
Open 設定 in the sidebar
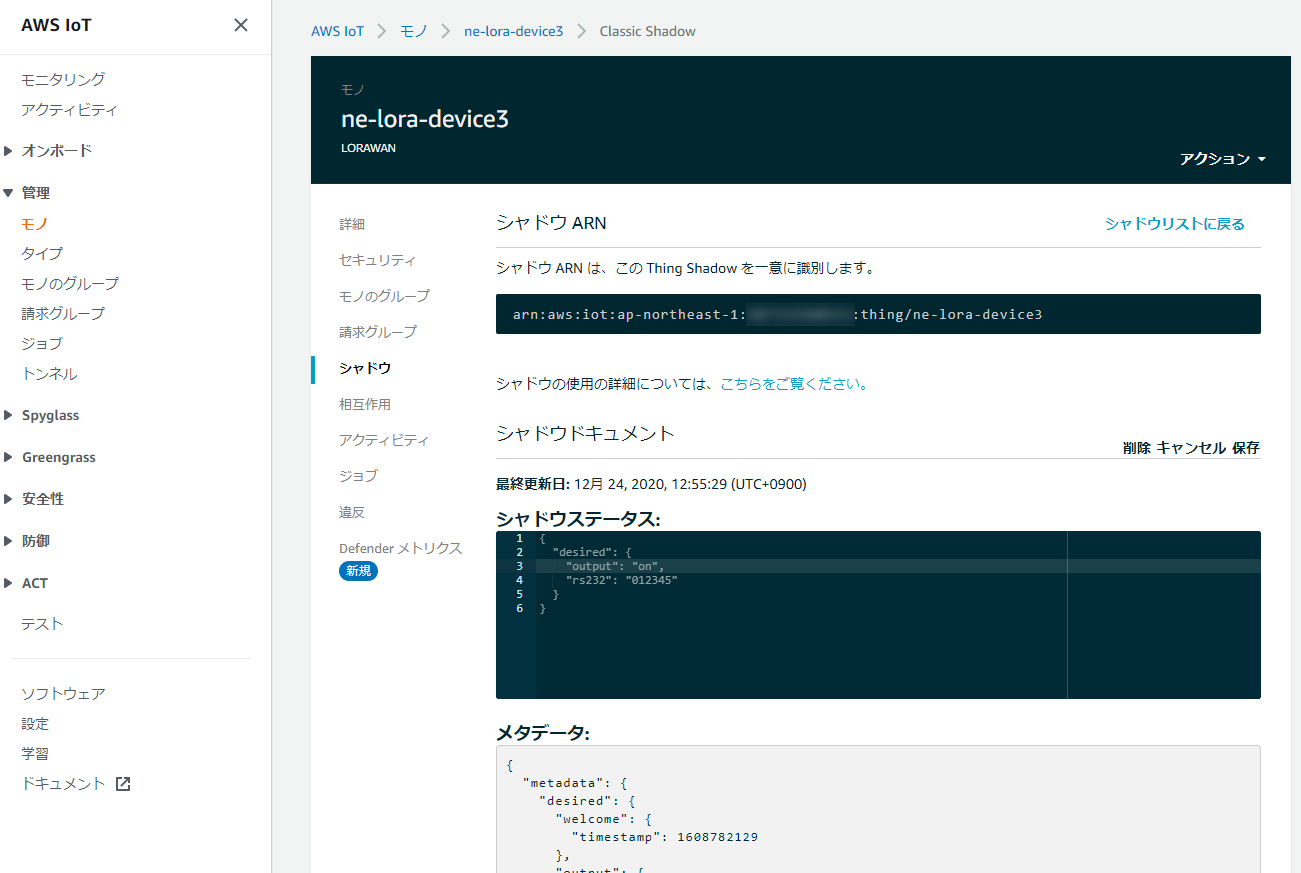[35, 723]
